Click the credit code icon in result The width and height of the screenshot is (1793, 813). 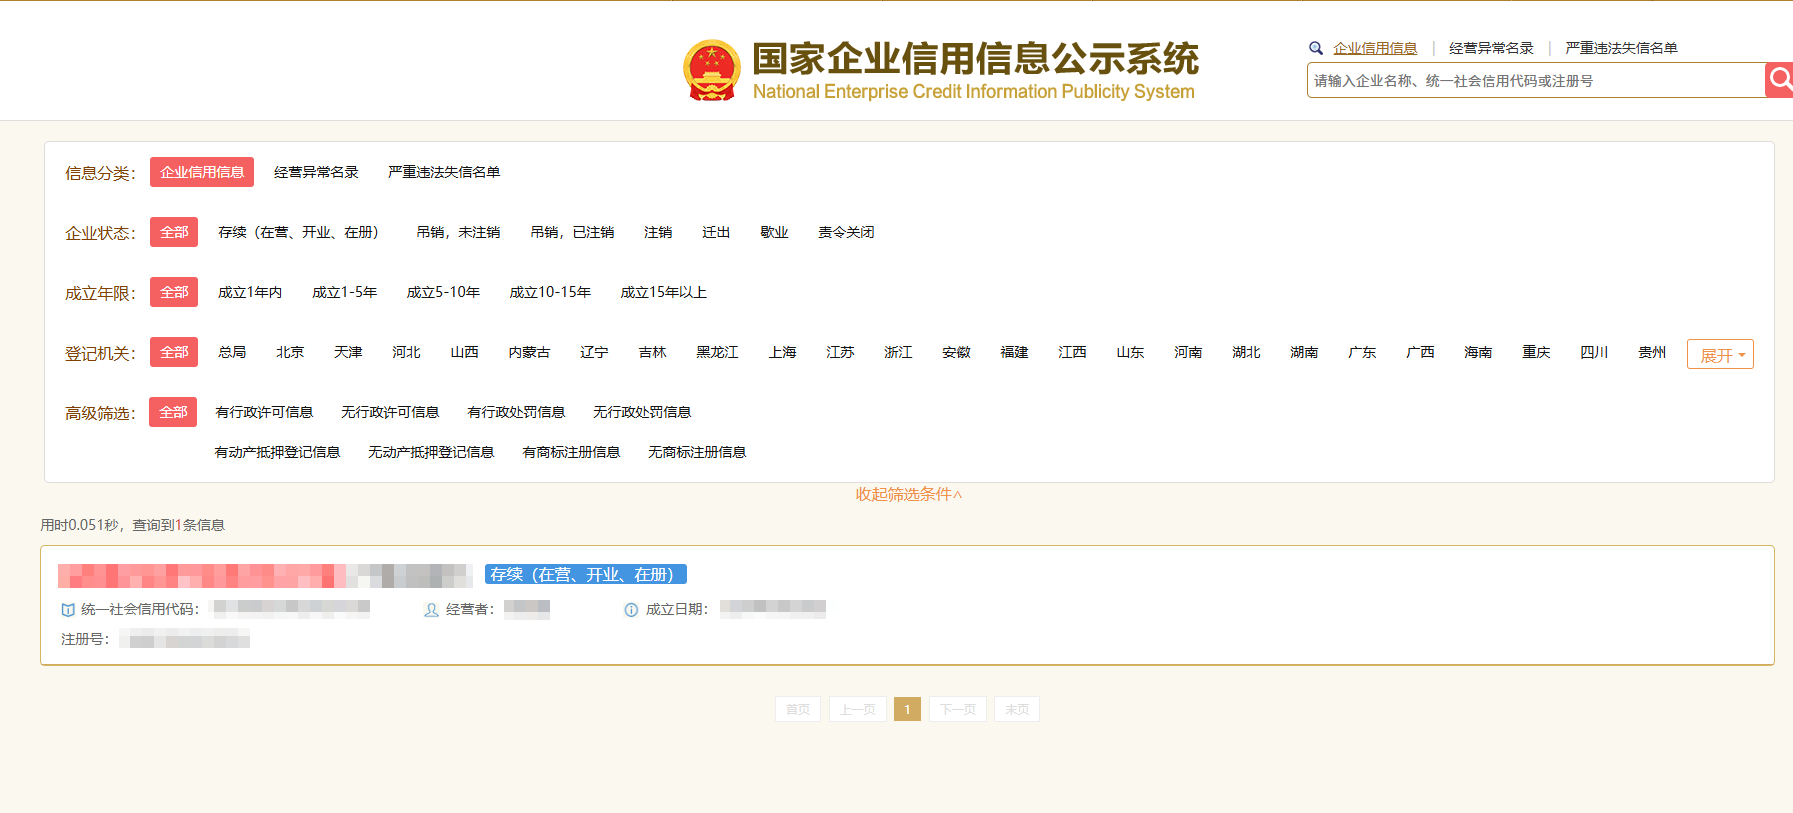[x=68, y=610]
